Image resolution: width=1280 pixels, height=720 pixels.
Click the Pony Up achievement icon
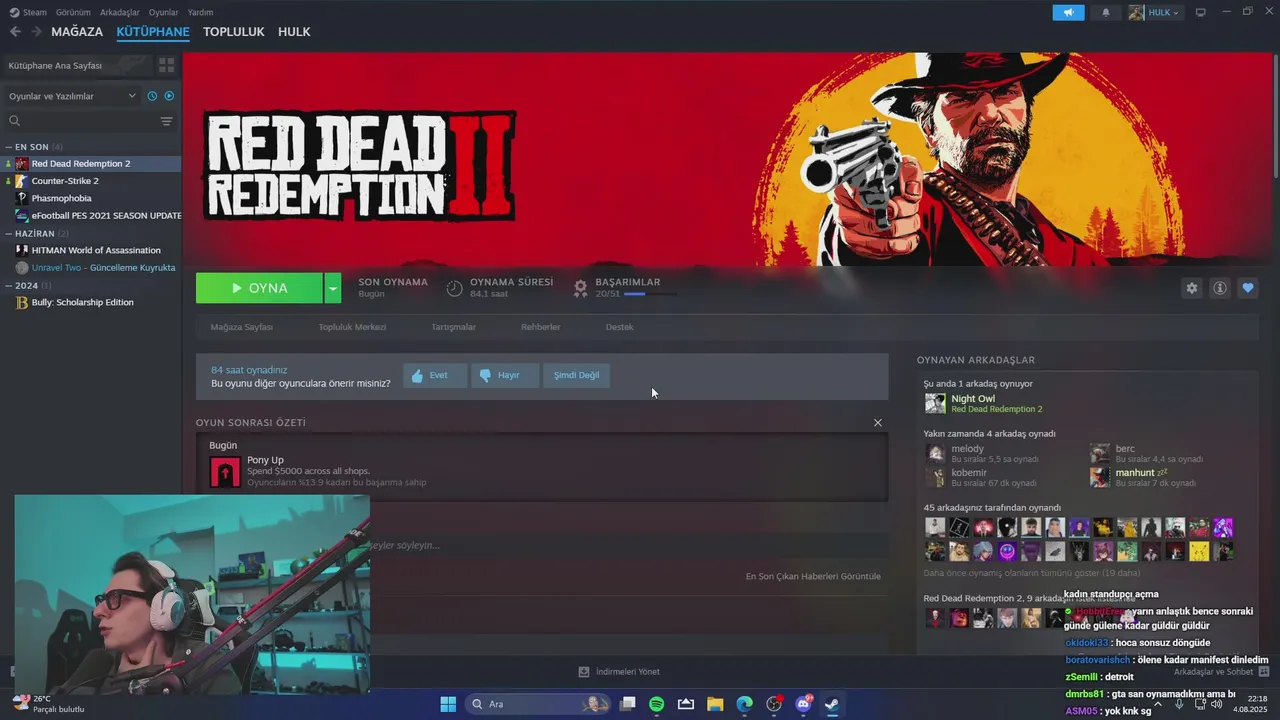pyautogui.click(x=225, y=472)
